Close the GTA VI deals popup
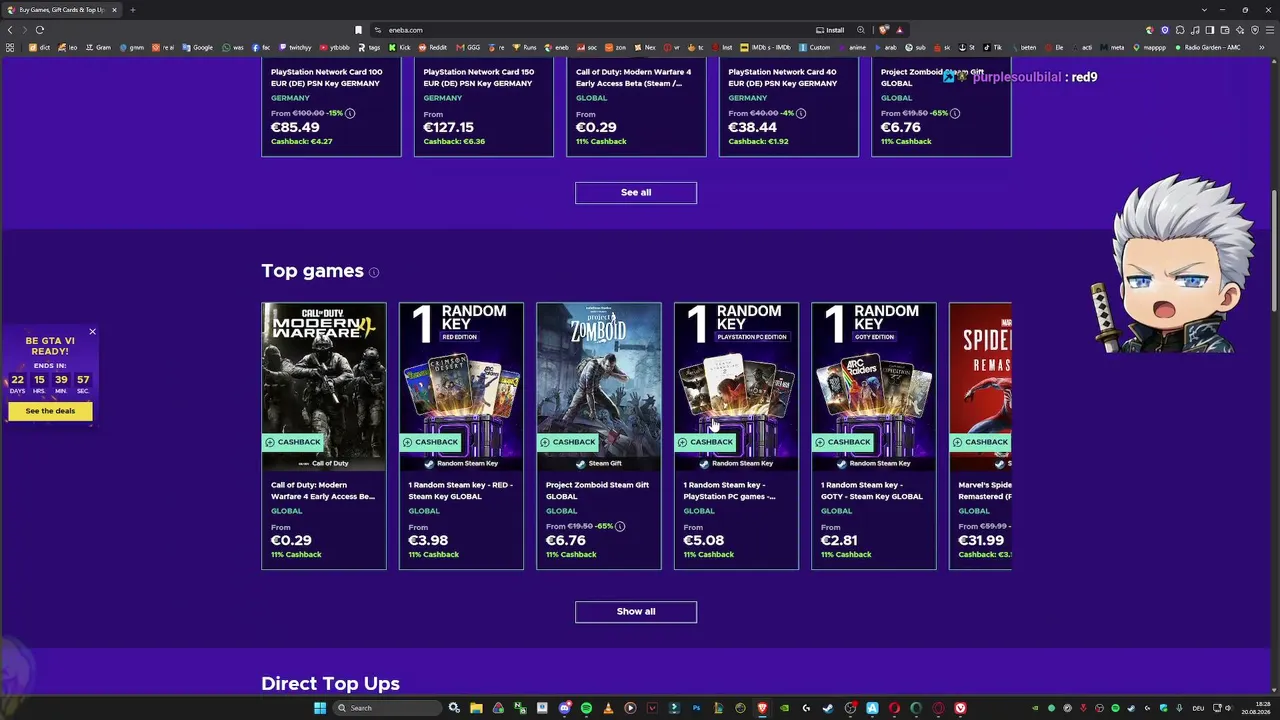Image resolution: width=1280 pixels, height=720 pixels. (92, 332)
